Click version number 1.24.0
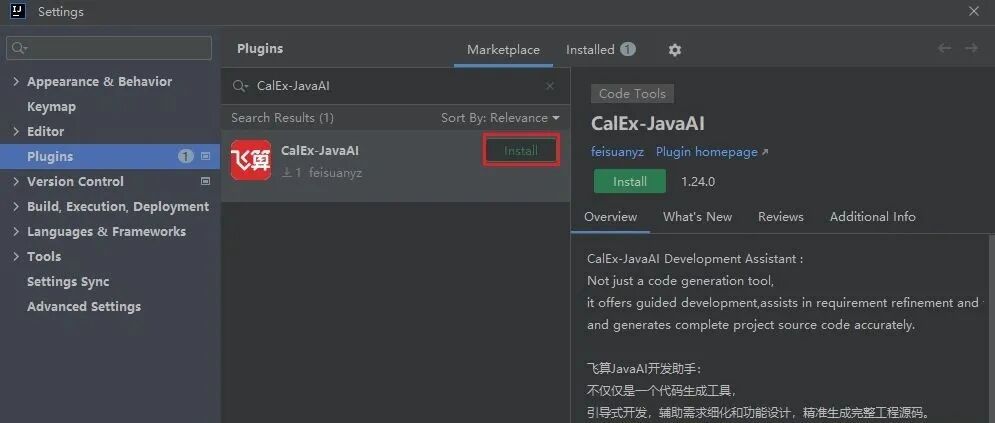Screen dimensions: 995x423 click(x=698, y=182)
